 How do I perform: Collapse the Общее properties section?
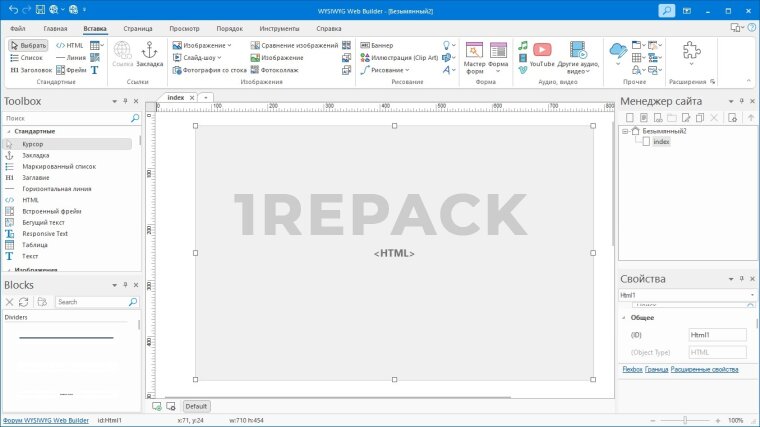click(624, 317)
